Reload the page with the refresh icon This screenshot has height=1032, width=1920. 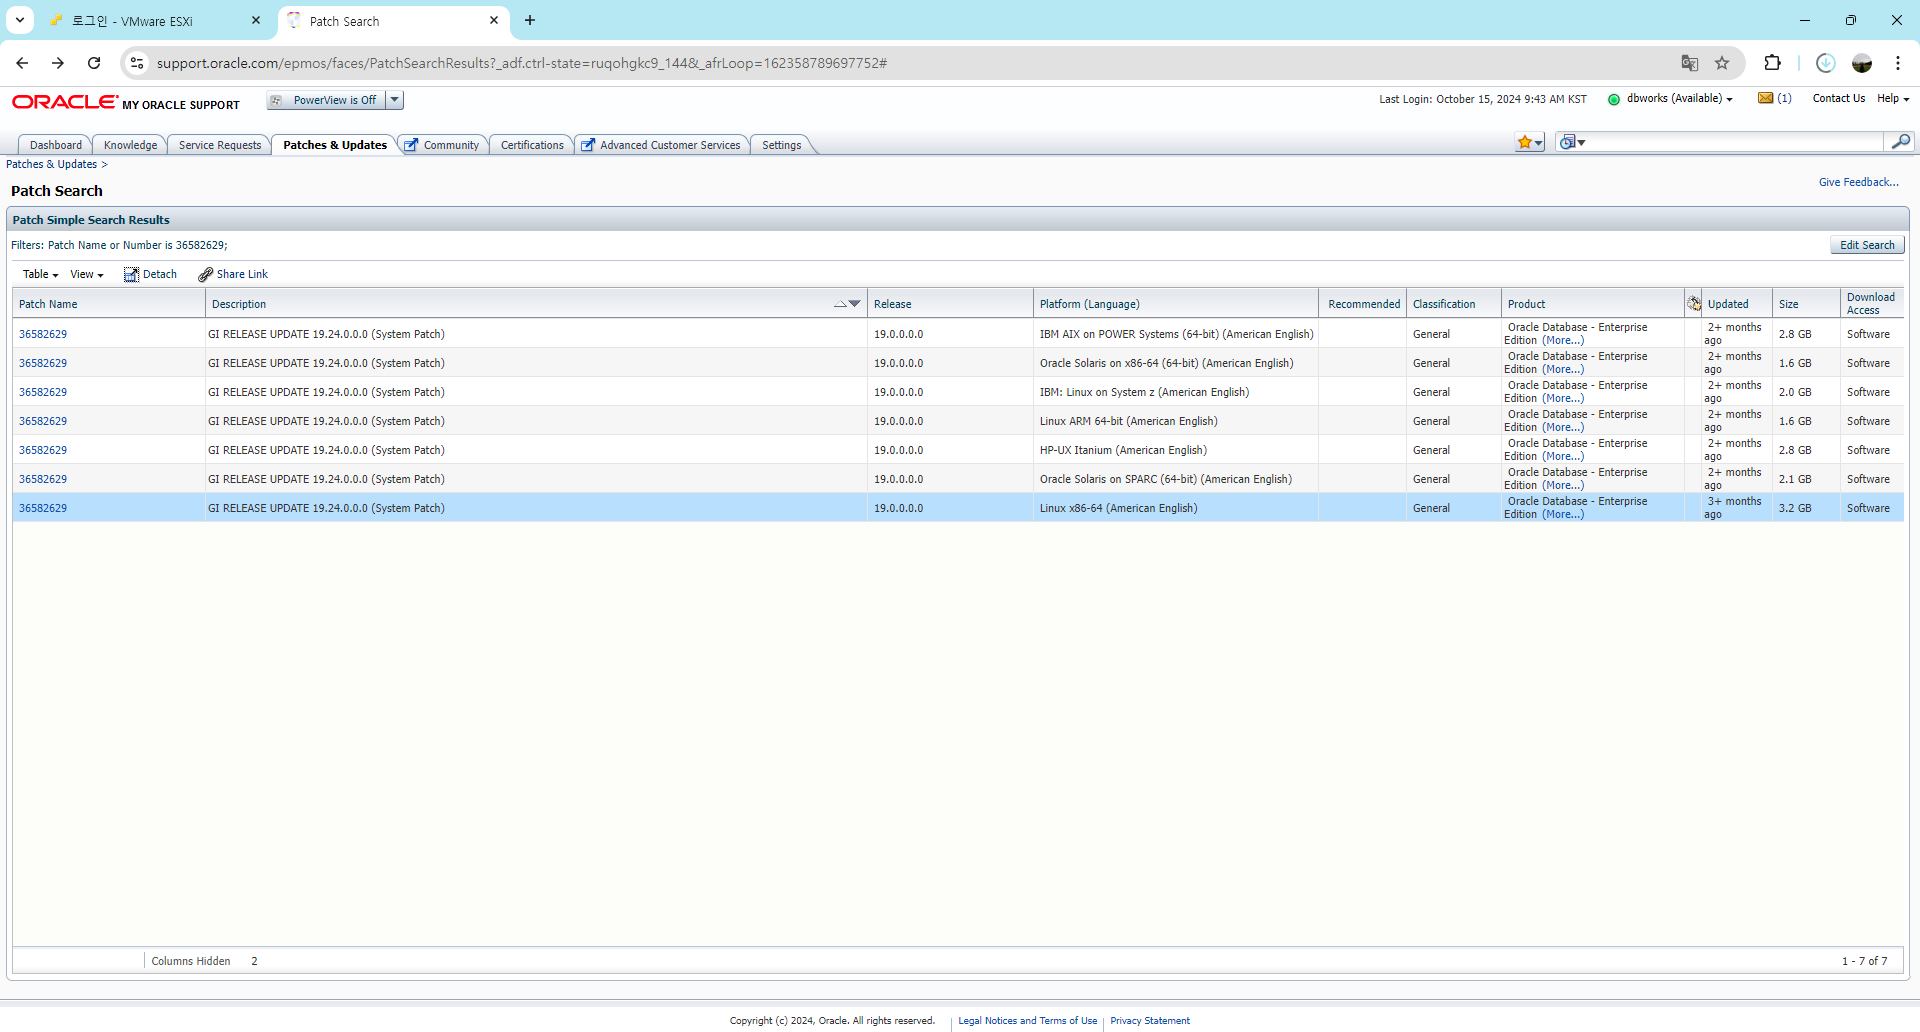pyautogui.click(x=94, y=63)
